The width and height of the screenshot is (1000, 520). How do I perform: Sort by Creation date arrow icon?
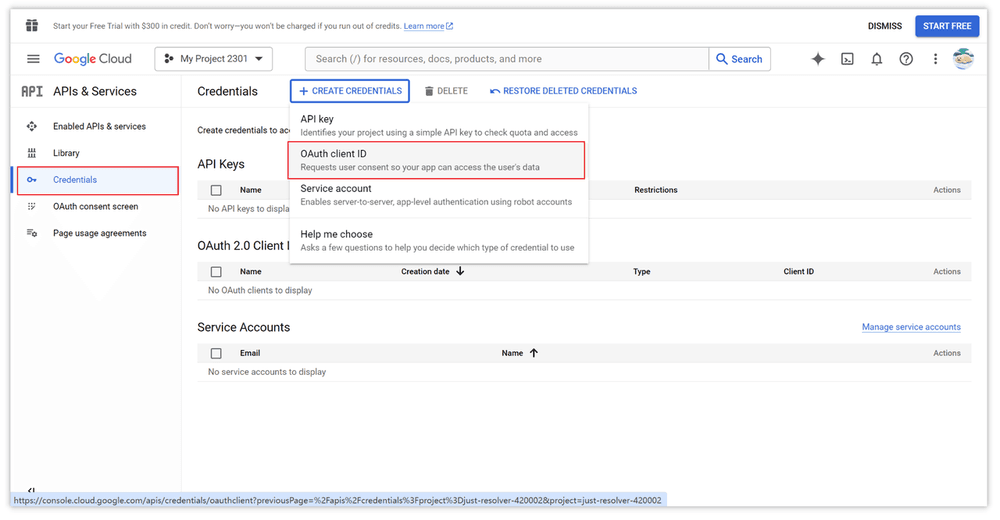(x=460, y=271)
